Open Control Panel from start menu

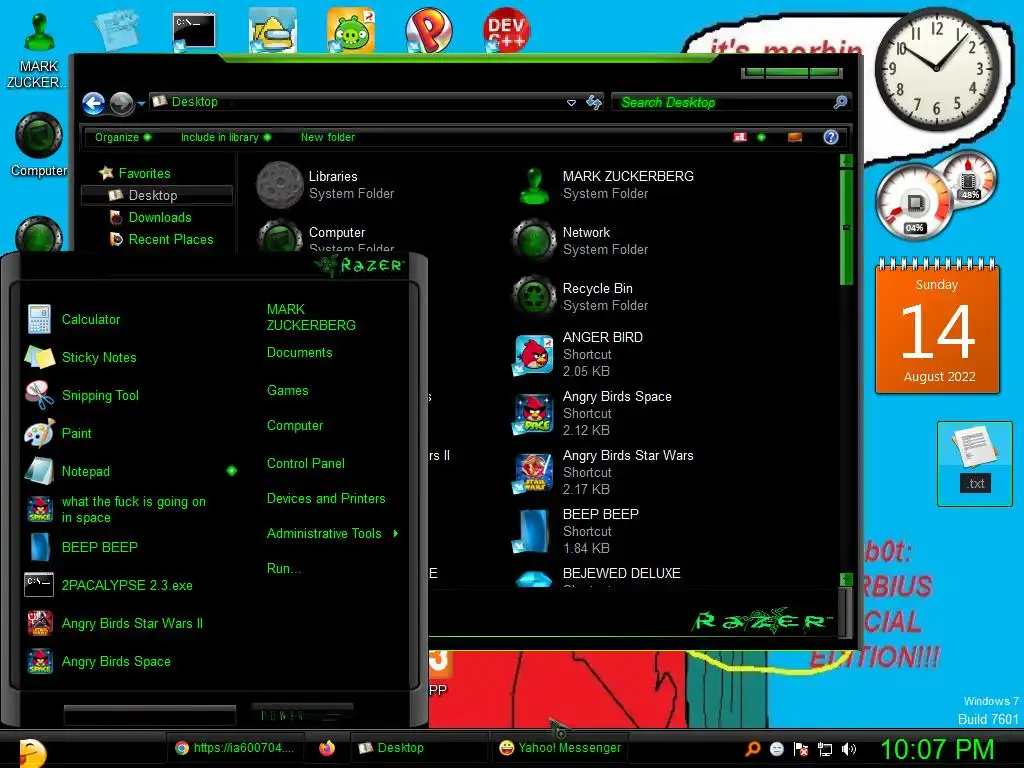306,463
